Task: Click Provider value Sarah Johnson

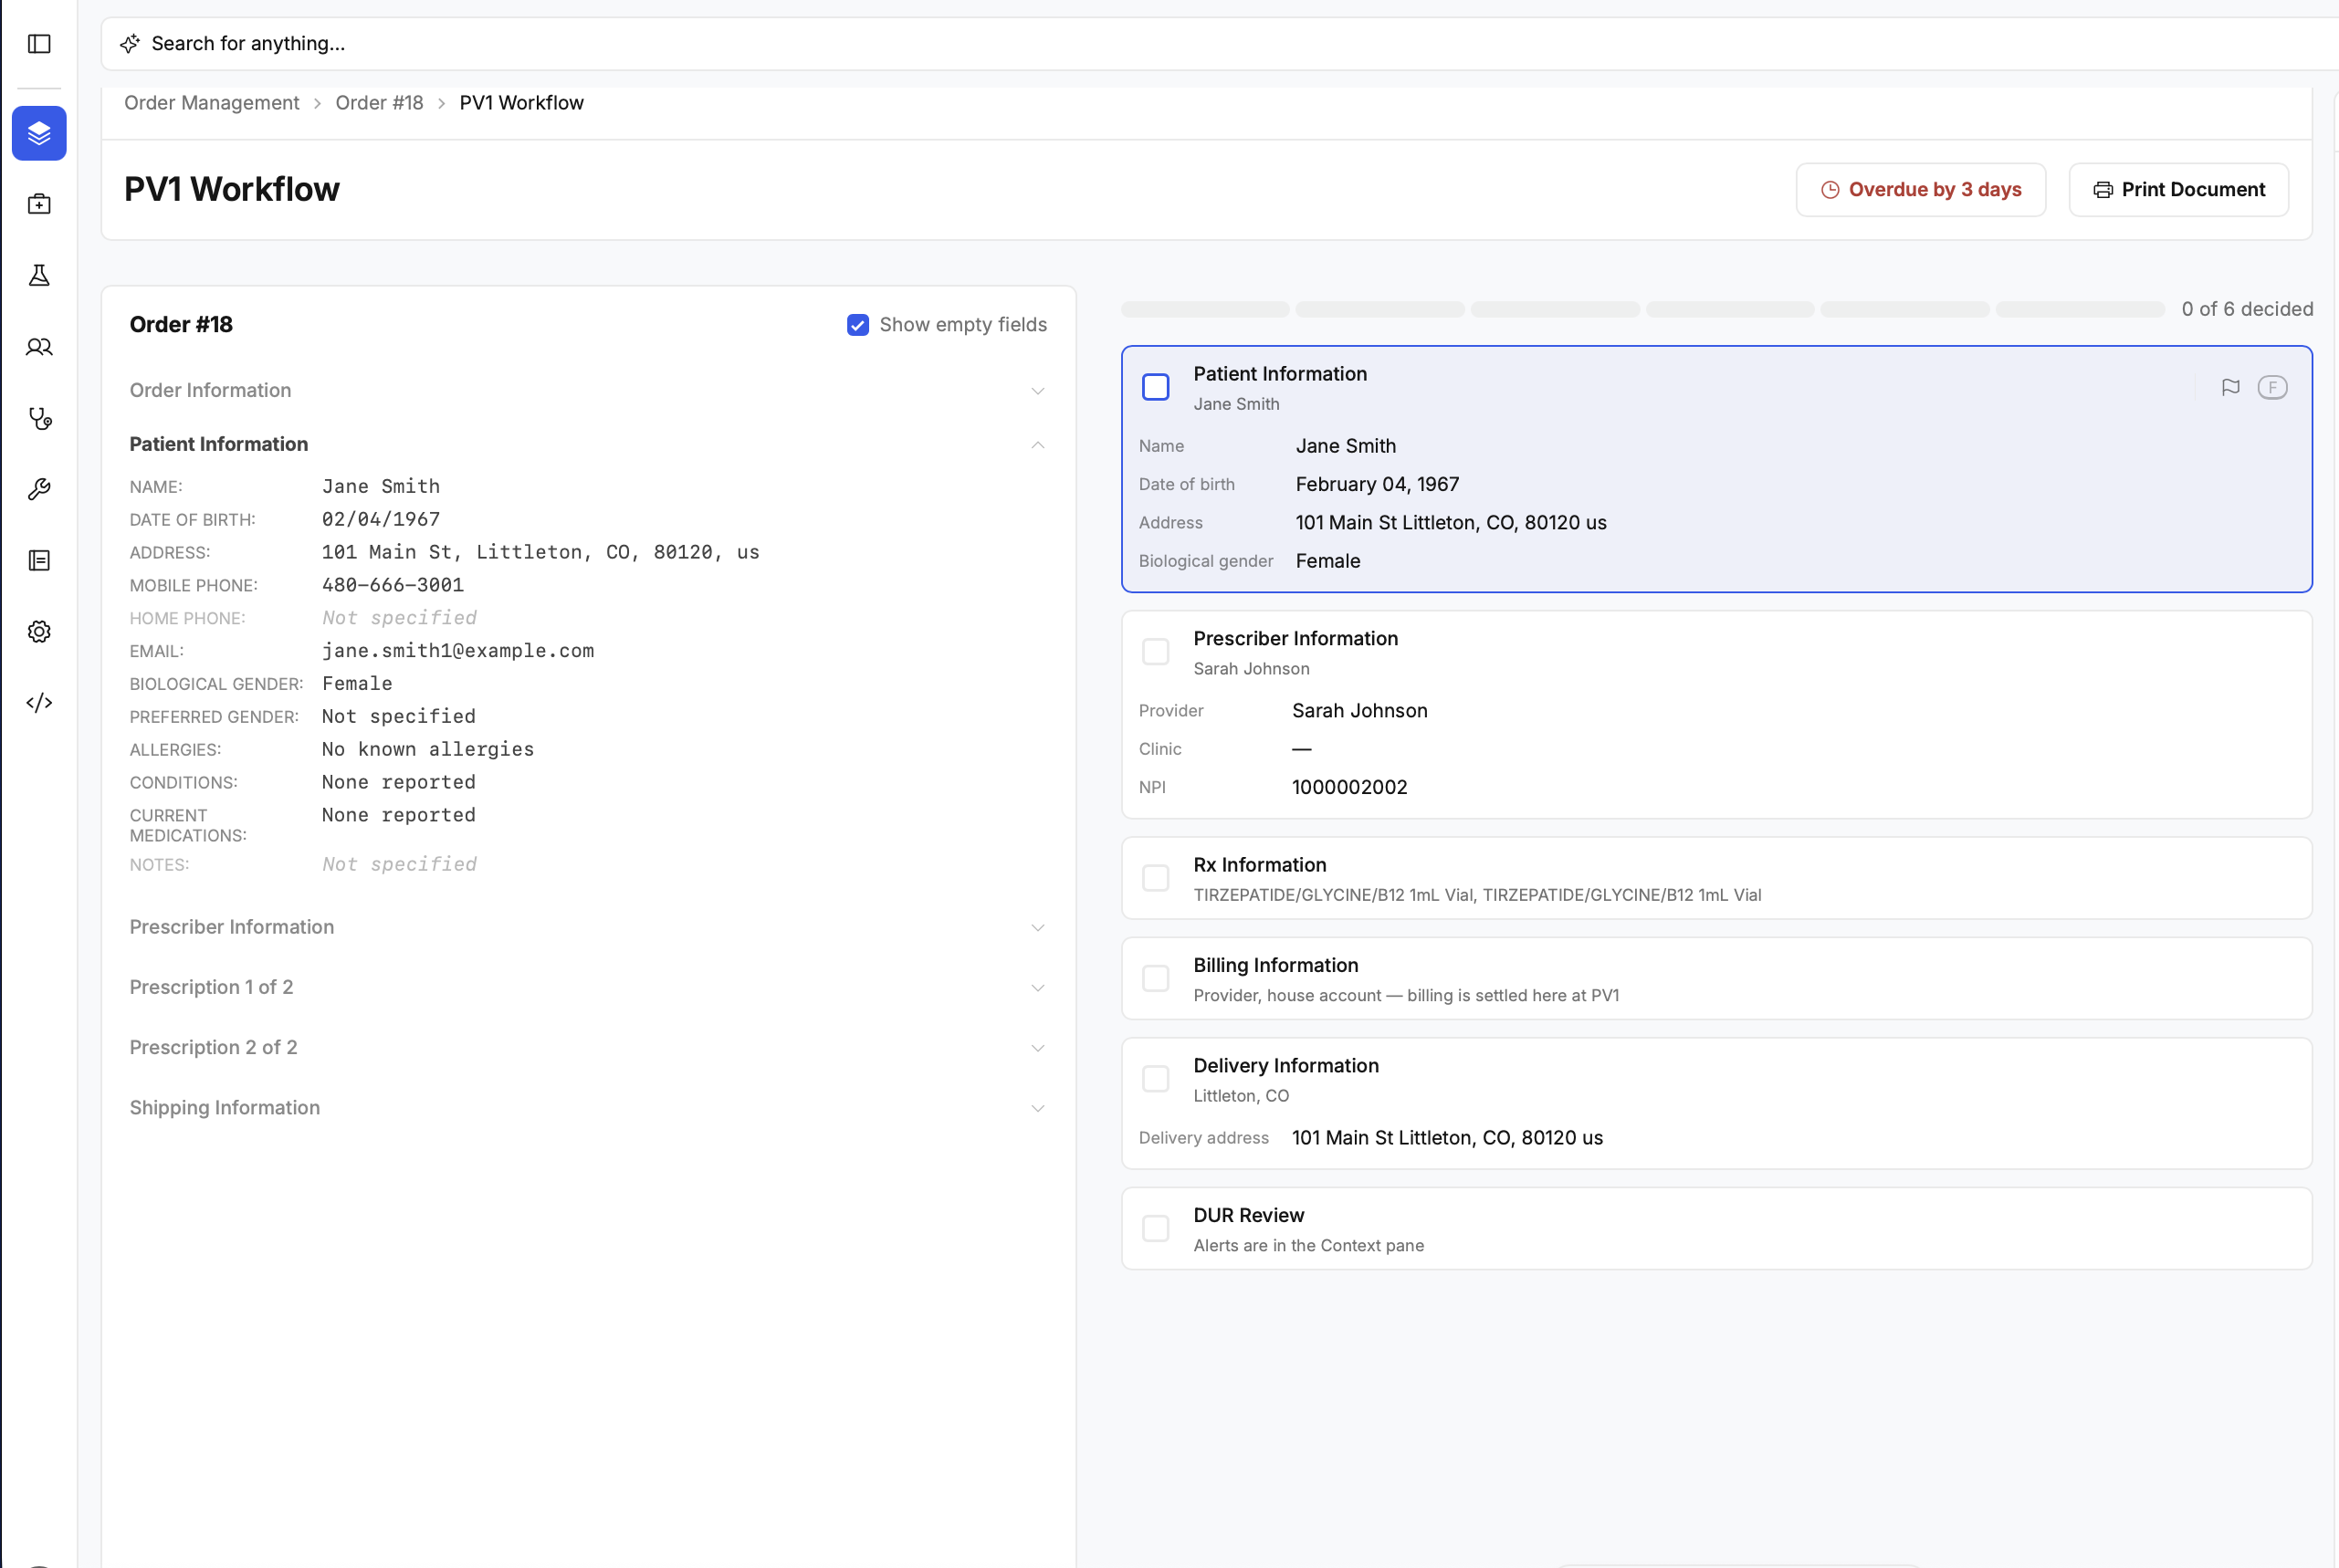Action: click(1359, 711)
